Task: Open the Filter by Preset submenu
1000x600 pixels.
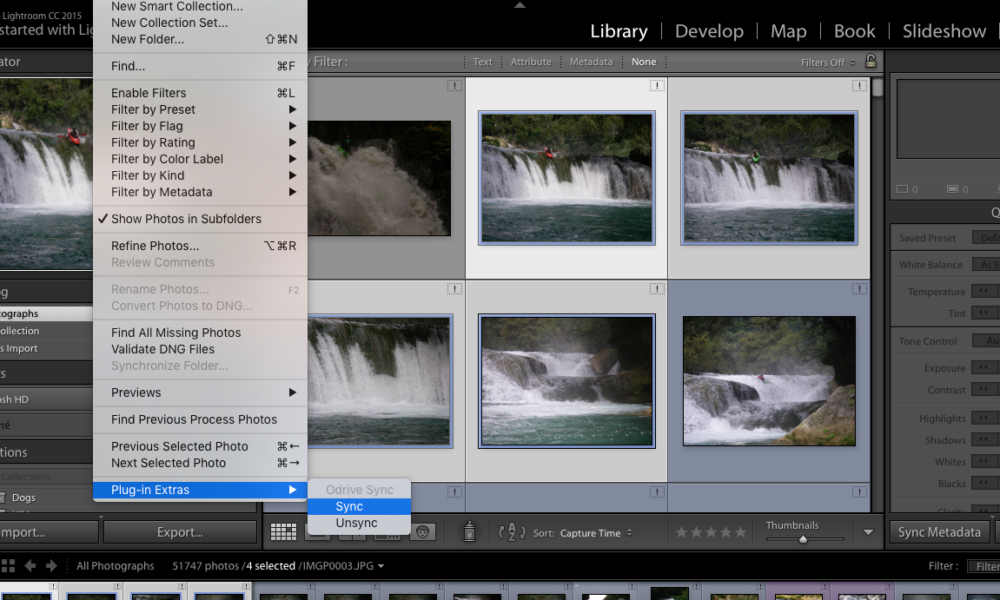Action: point(200,110)
